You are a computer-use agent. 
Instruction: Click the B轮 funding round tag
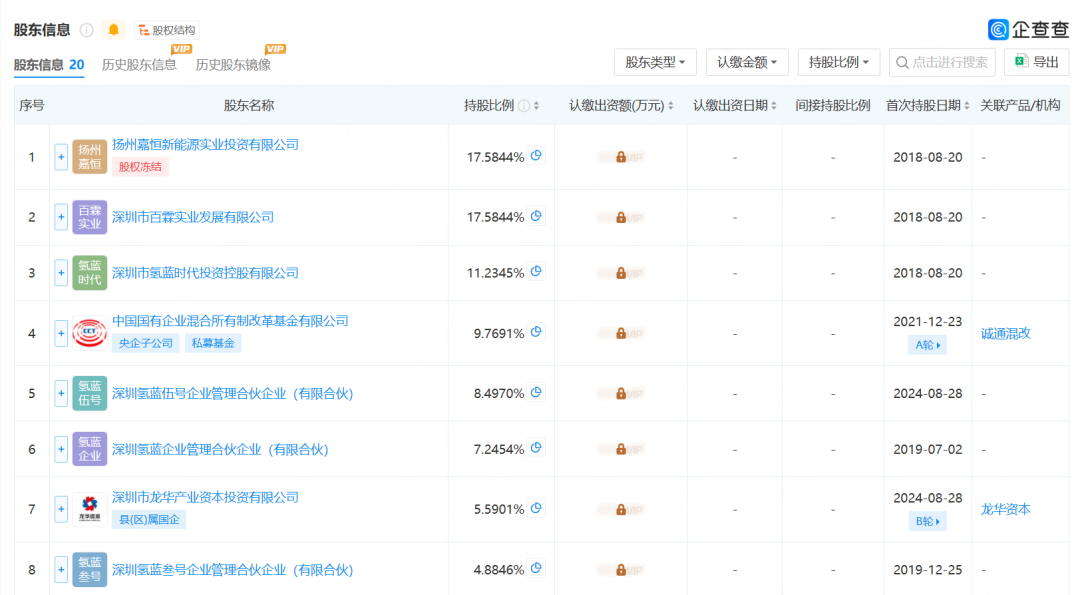(x=927, y=521)
